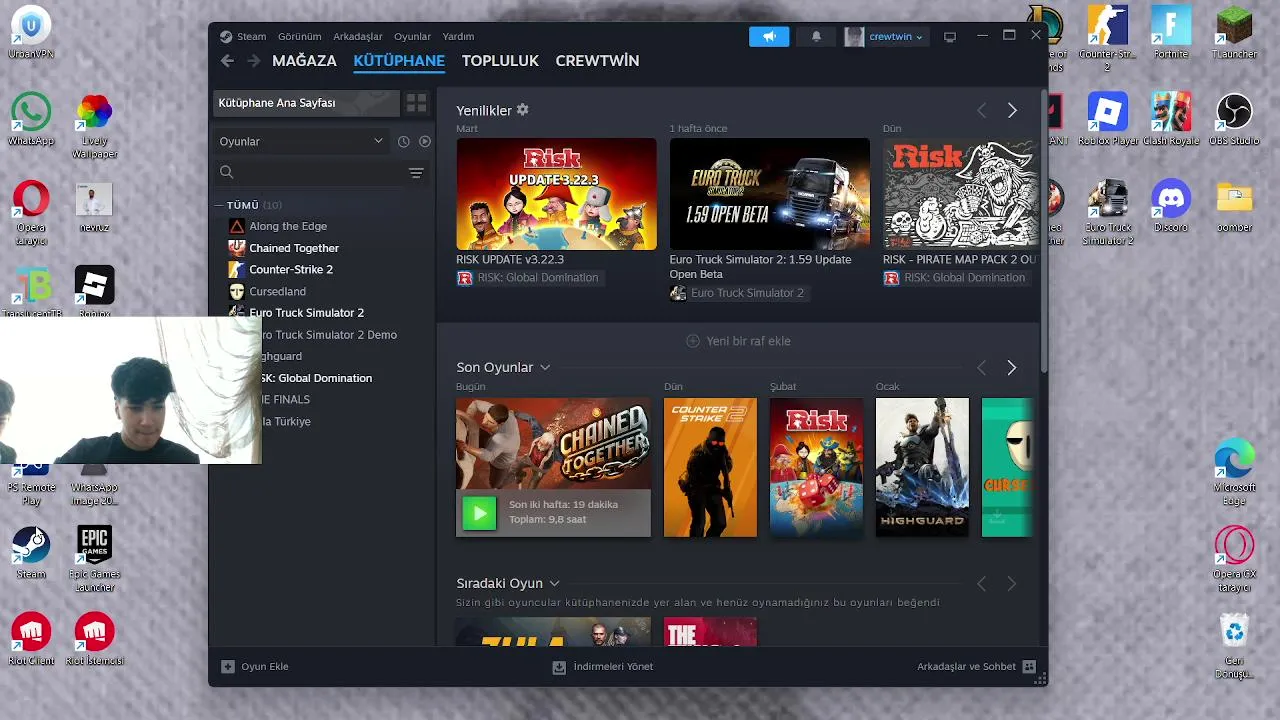Open TLauncher Minecraft desktop icon
Viewport: 1280px width, 720px height.
(x=1234, y=31)
